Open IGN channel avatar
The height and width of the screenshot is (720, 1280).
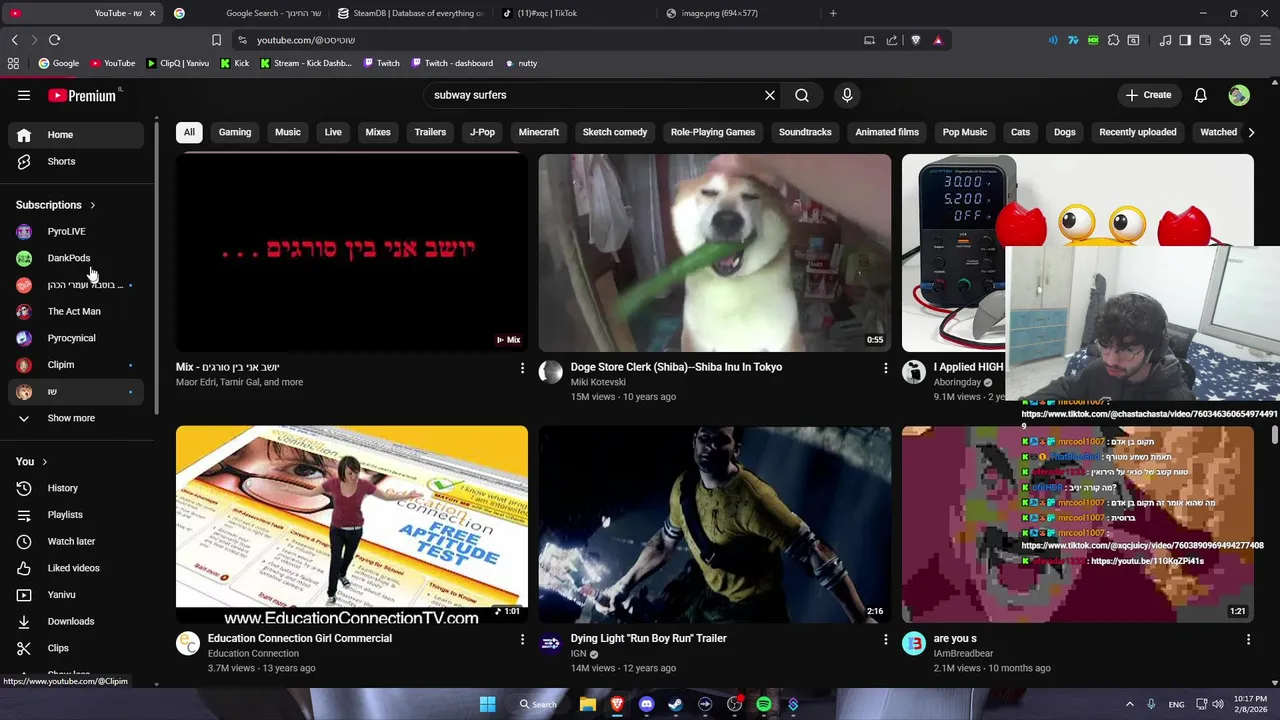[551, 644]
